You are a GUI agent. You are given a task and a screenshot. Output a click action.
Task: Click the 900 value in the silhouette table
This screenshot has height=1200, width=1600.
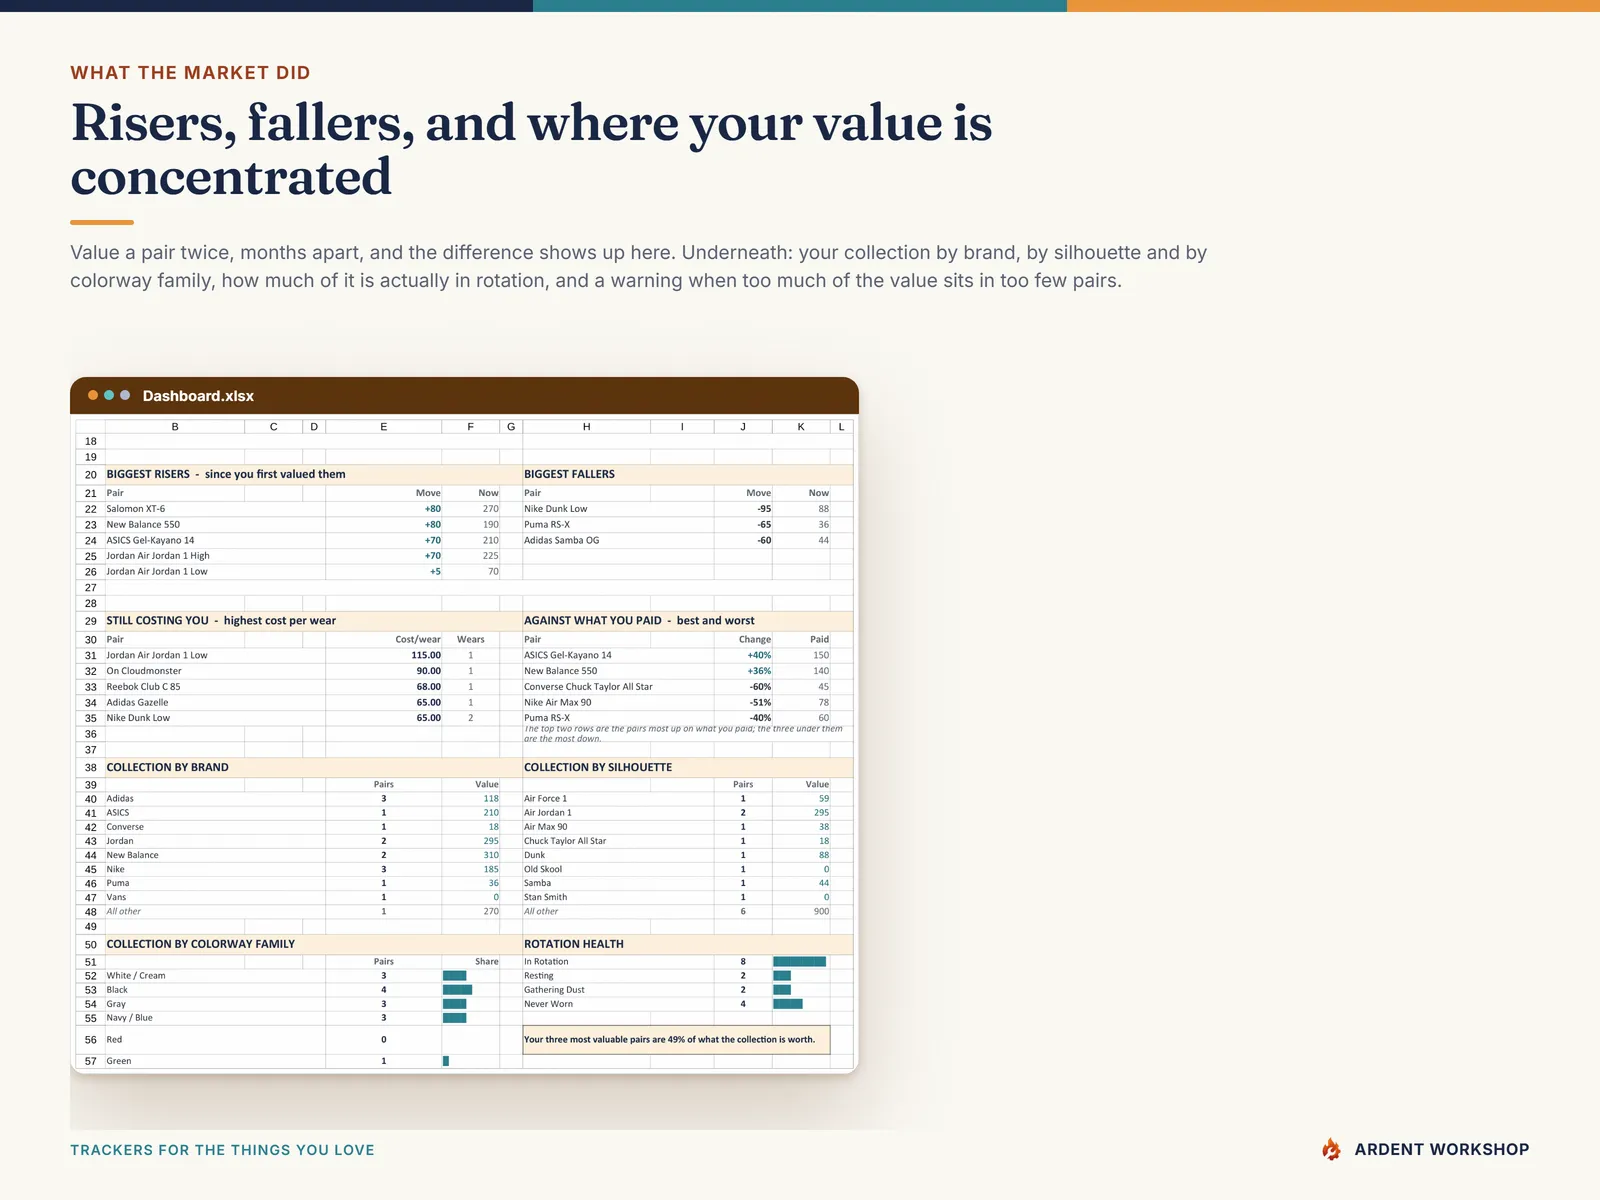click(821, 911)
